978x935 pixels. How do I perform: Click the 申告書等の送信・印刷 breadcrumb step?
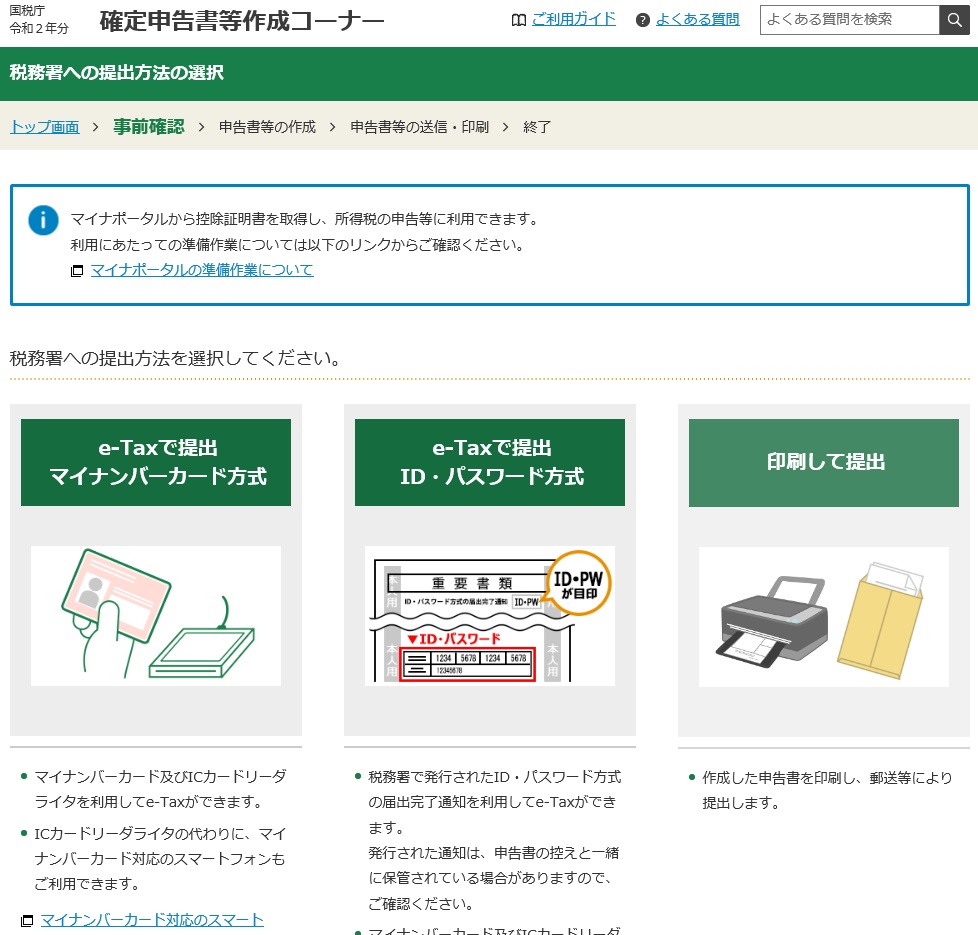[x=420, y=127]
